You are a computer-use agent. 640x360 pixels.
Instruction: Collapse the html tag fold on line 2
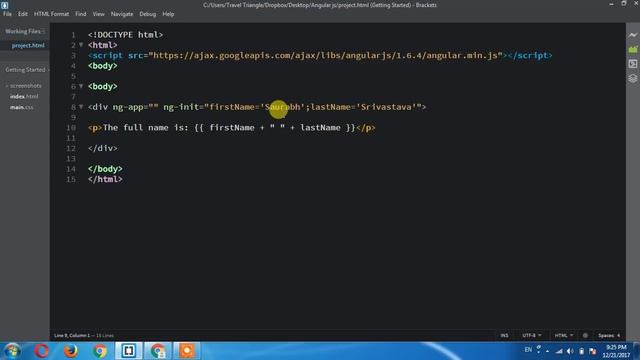(81, 45)
